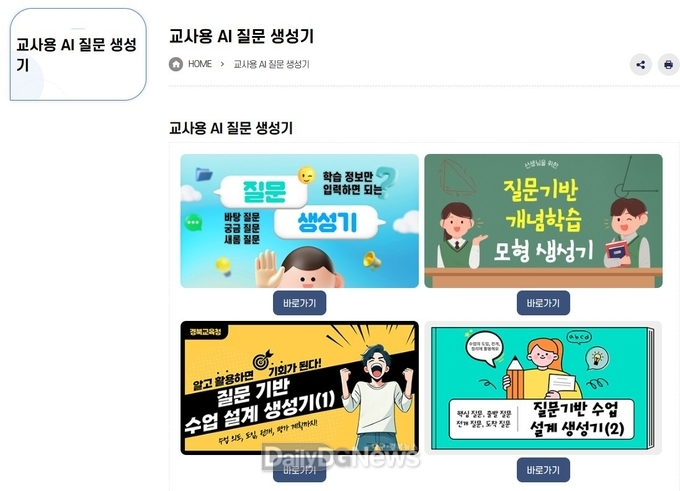The height and width of the screenshot is (491, 680).
Task: Click the print icon button
Action: point(668,65)
